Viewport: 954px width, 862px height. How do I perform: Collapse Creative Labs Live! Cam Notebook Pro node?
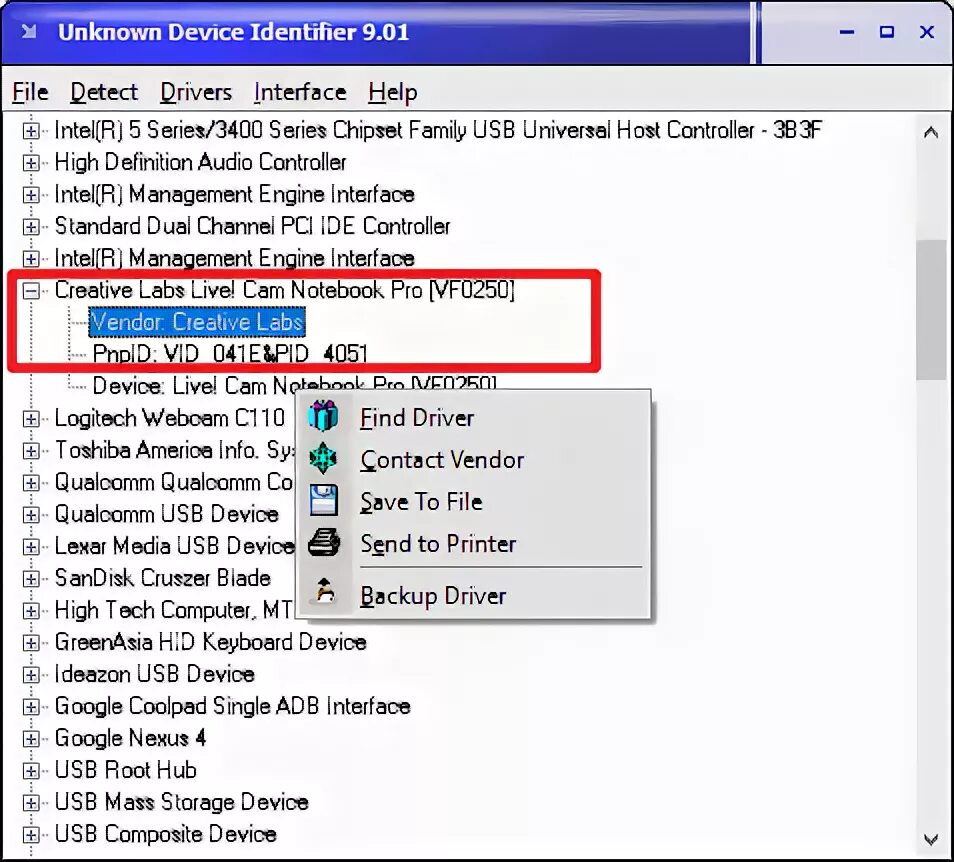(x=31, y=291)
